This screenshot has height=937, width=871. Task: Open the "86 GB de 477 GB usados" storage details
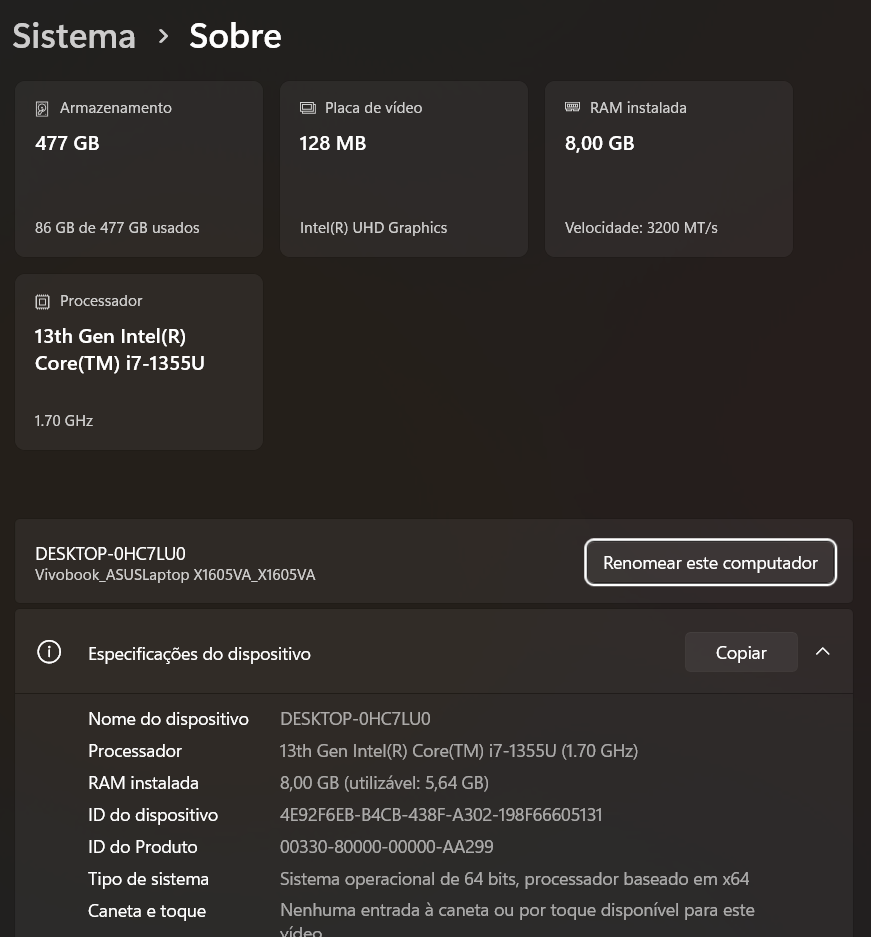point(117,228)
